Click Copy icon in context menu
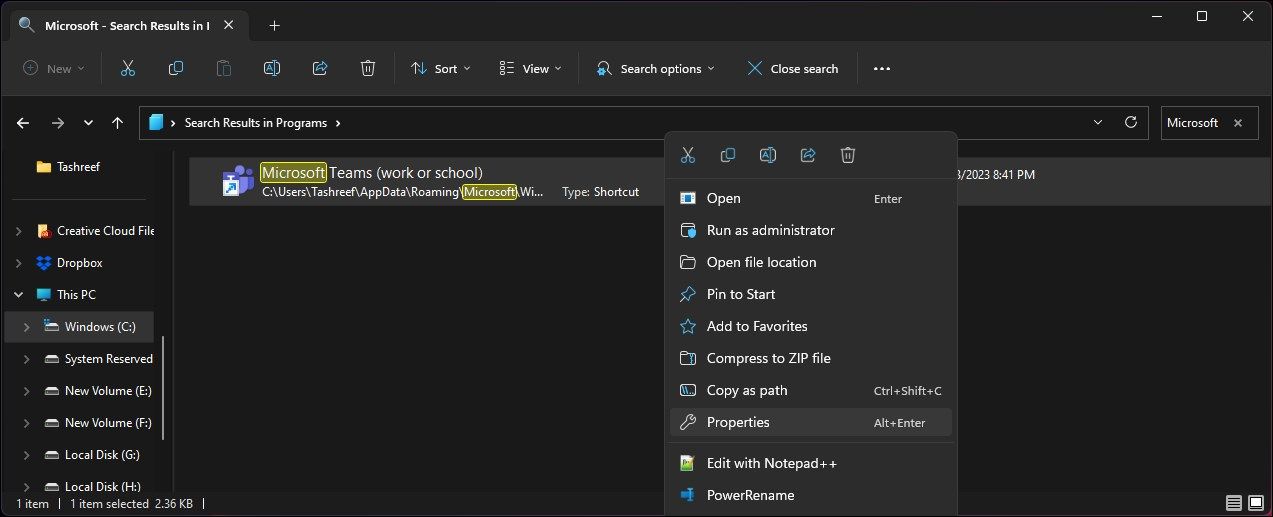1273x517 pixels. click(x=728, y=155)
